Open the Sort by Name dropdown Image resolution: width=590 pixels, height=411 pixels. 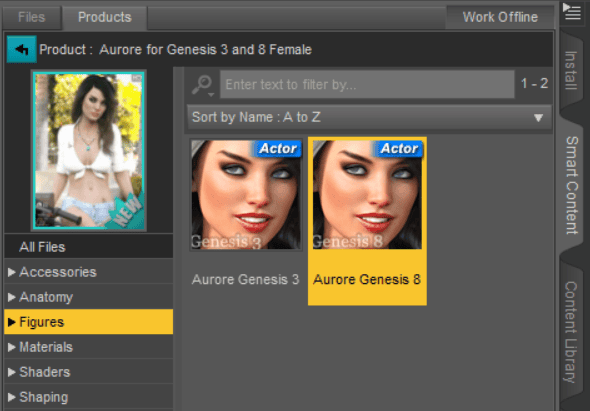point(369,117)
